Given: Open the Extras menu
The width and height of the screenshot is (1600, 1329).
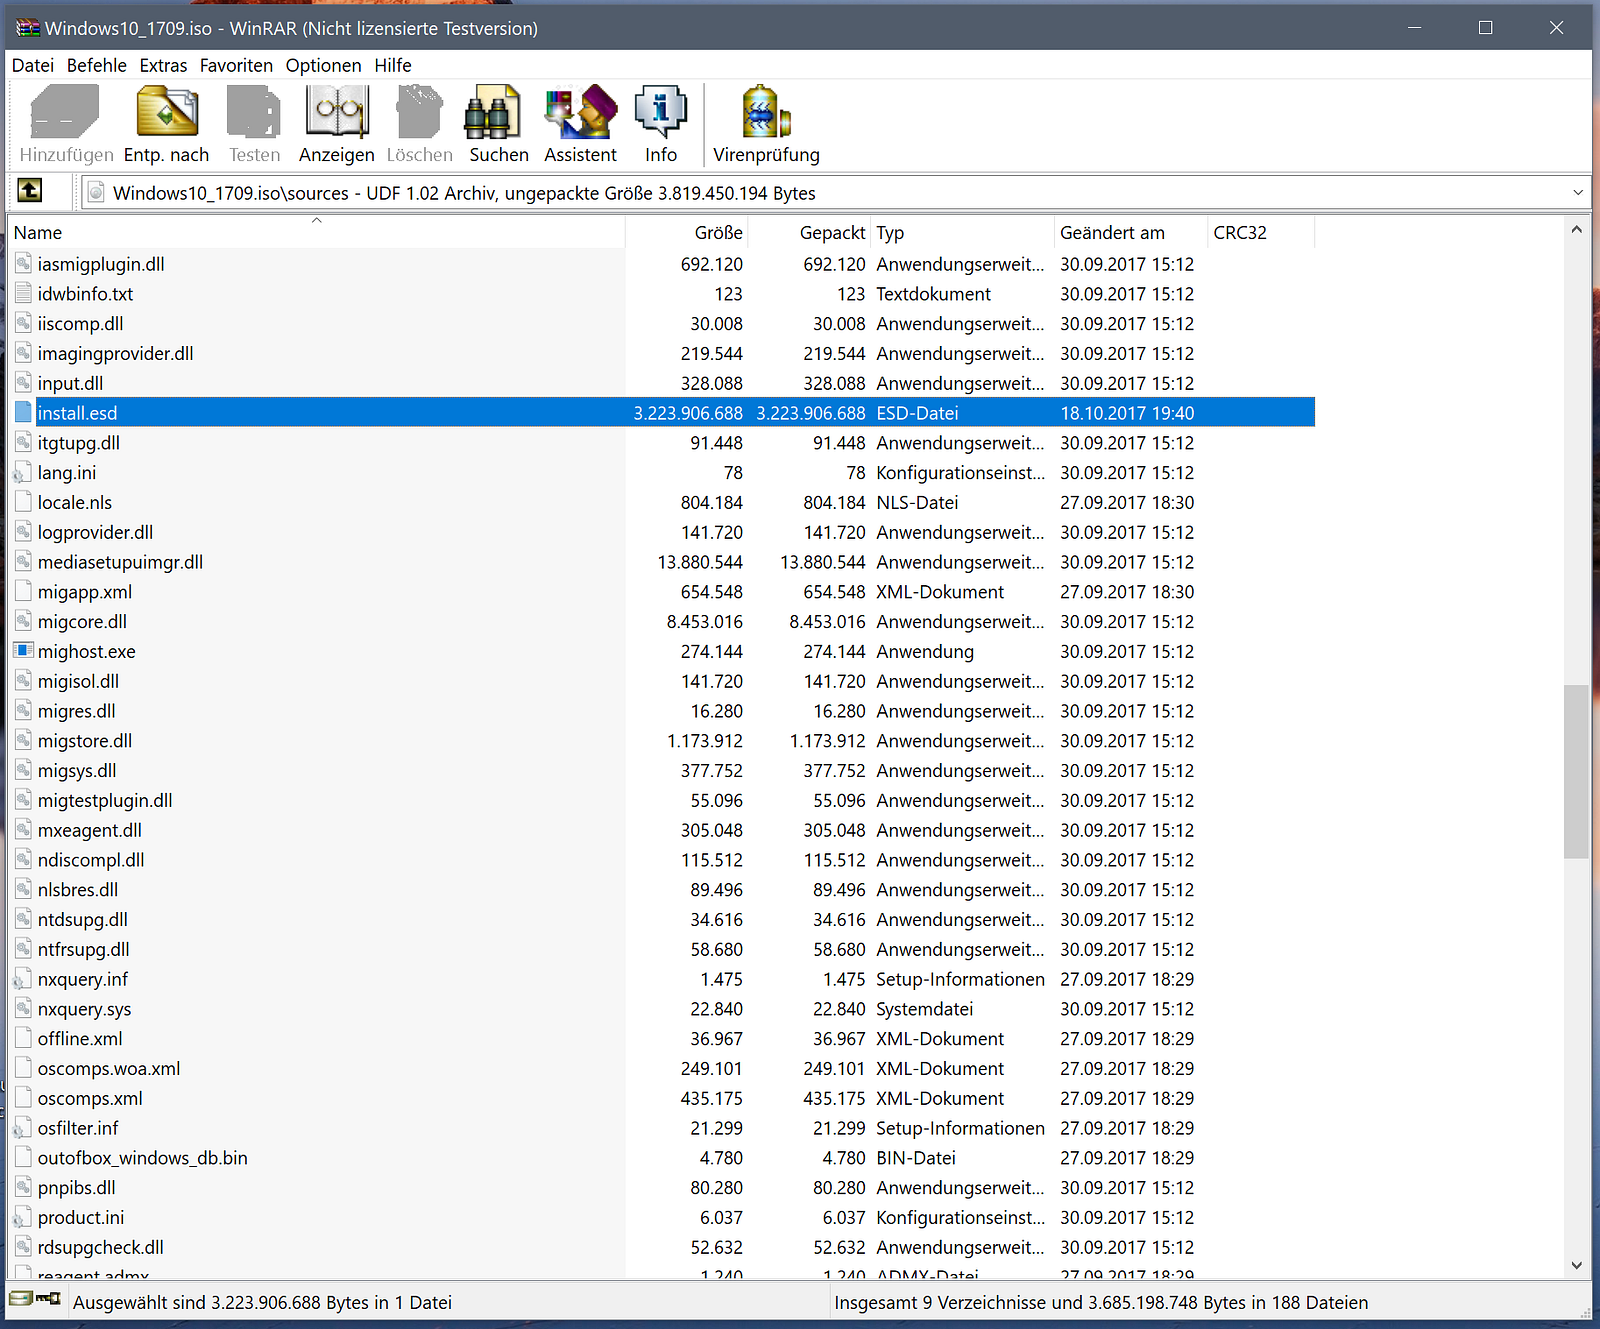Looking at the screenshot, I should pos(163,65).
